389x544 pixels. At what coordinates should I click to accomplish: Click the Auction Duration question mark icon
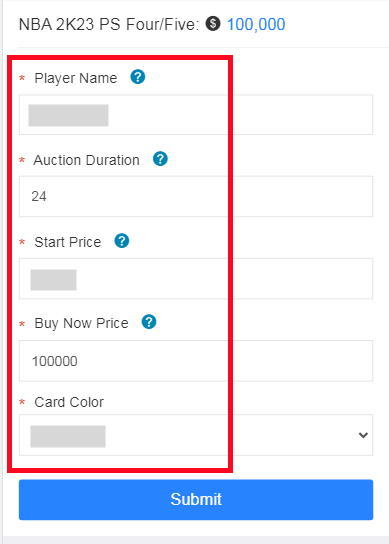pos(160,159)
